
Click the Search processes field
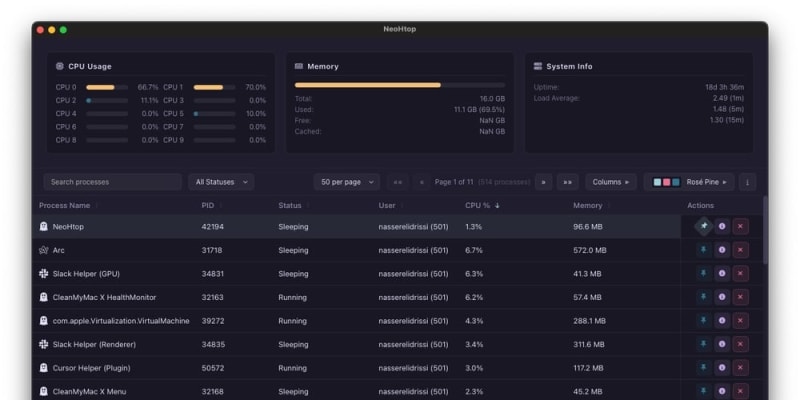pyautogui.click(x=112, y=182)
